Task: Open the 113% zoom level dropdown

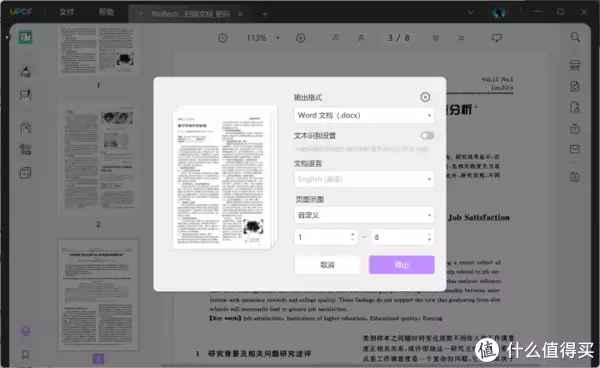Action: (263, 38)
